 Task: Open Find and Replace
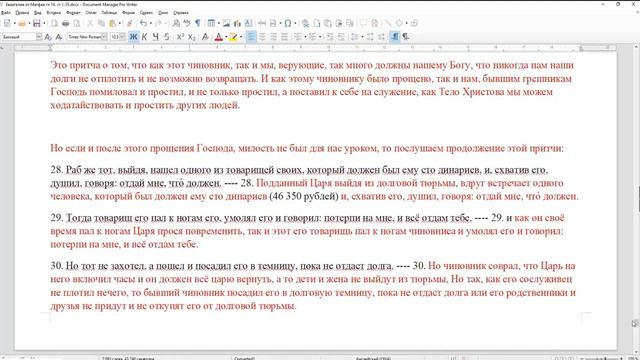pos(176,24)
